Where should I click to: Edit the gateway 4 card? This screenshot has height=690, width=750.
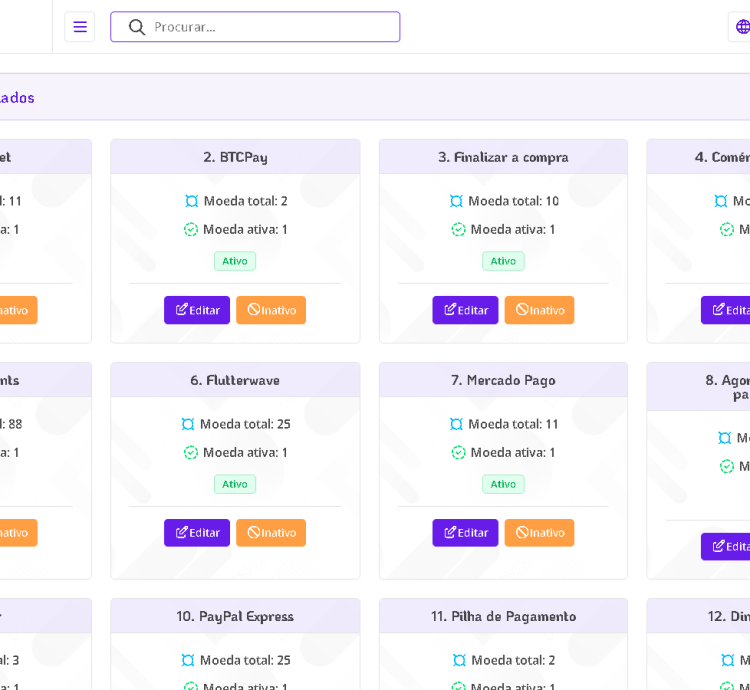tap(726, 310)
